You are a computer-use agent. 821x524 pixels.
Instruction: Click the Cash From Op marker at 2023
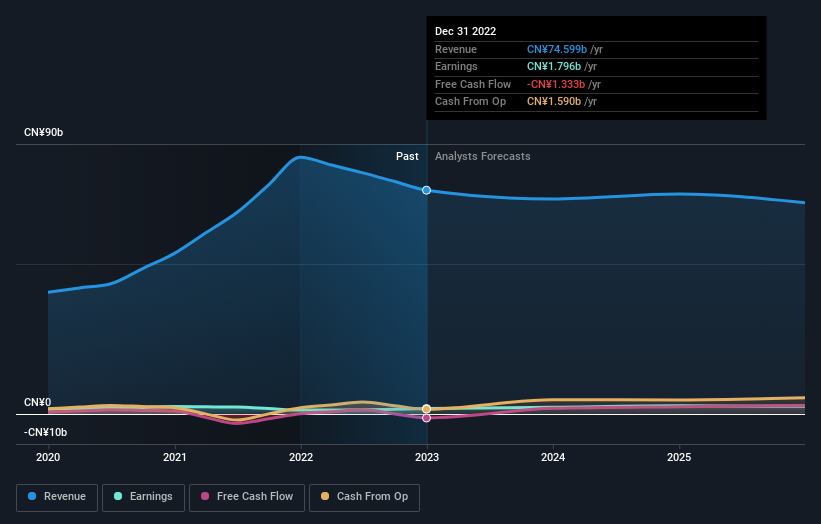tap(427, 408)
